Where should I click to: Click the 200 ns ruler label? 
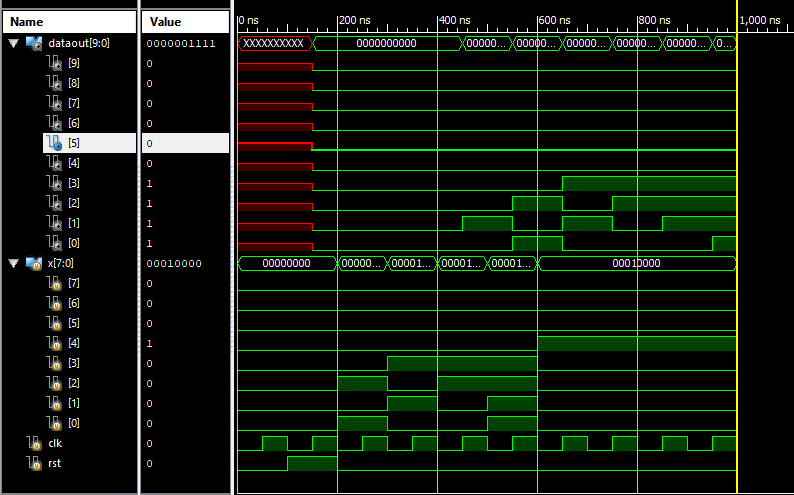point(354,21)
